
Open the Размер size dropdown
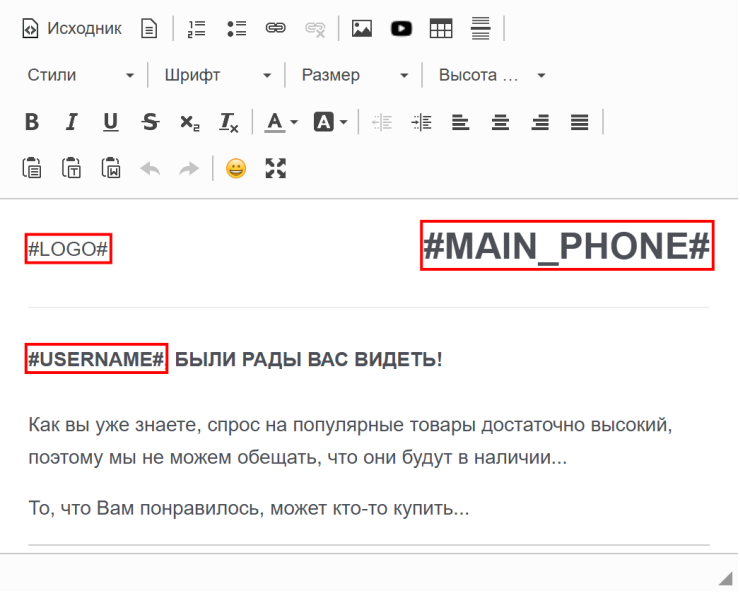(355, 75)
